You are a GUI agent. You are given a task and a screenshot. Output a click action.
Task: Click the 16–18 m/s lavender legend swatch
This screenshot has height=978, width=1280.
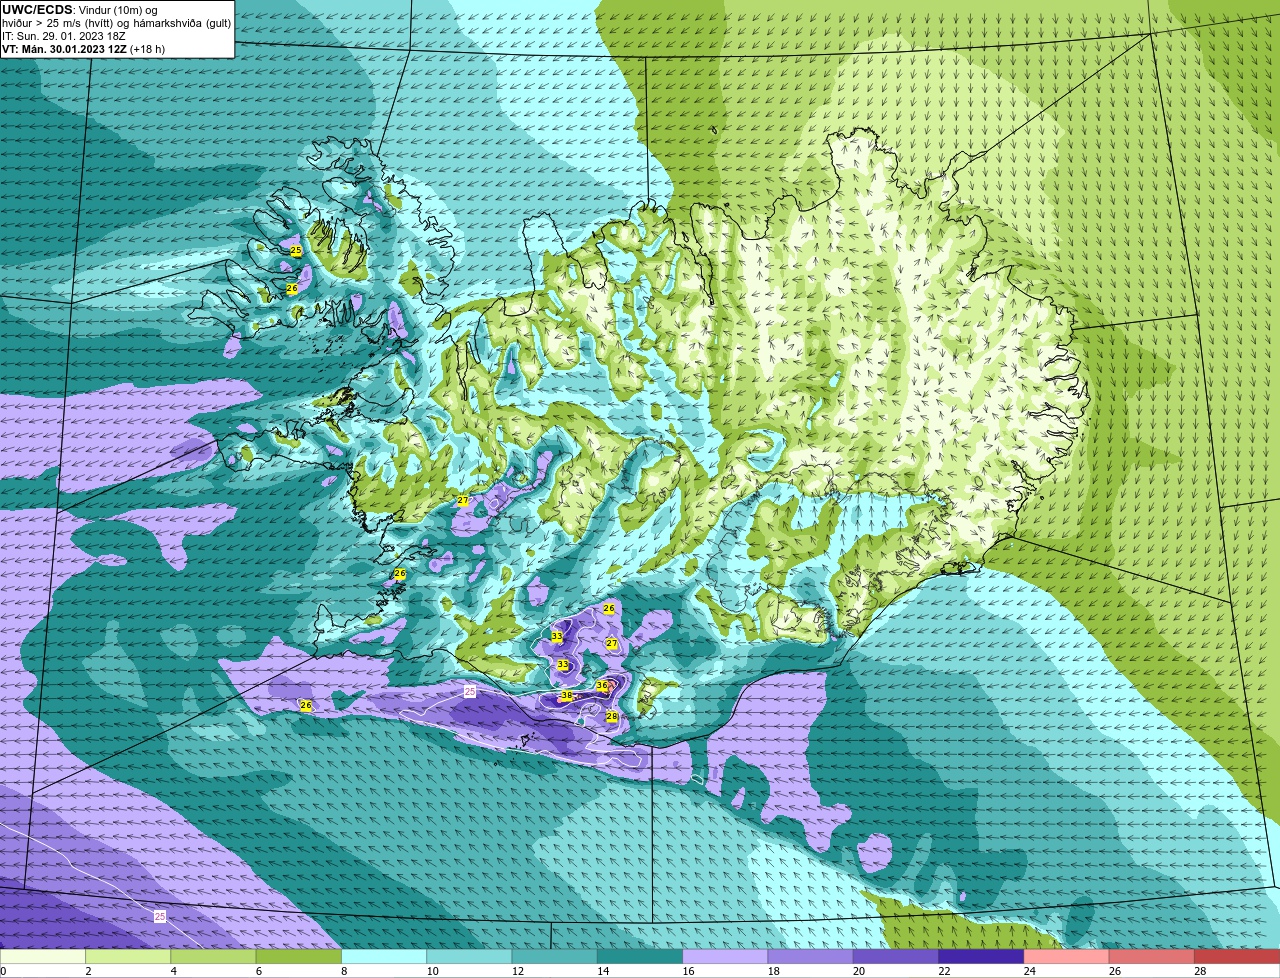725,957
